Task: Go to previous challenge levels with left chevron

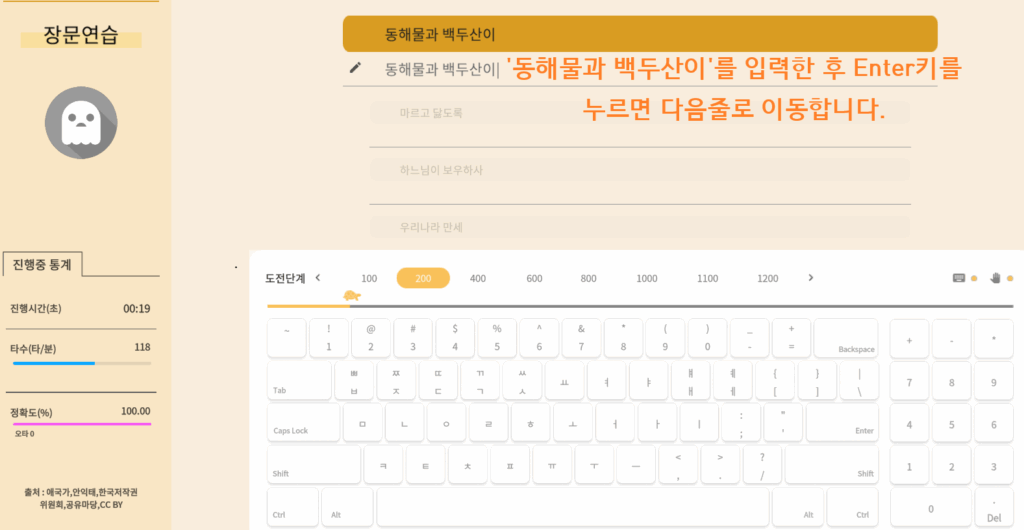Action: pyautogui.click(x=317, y=278)
